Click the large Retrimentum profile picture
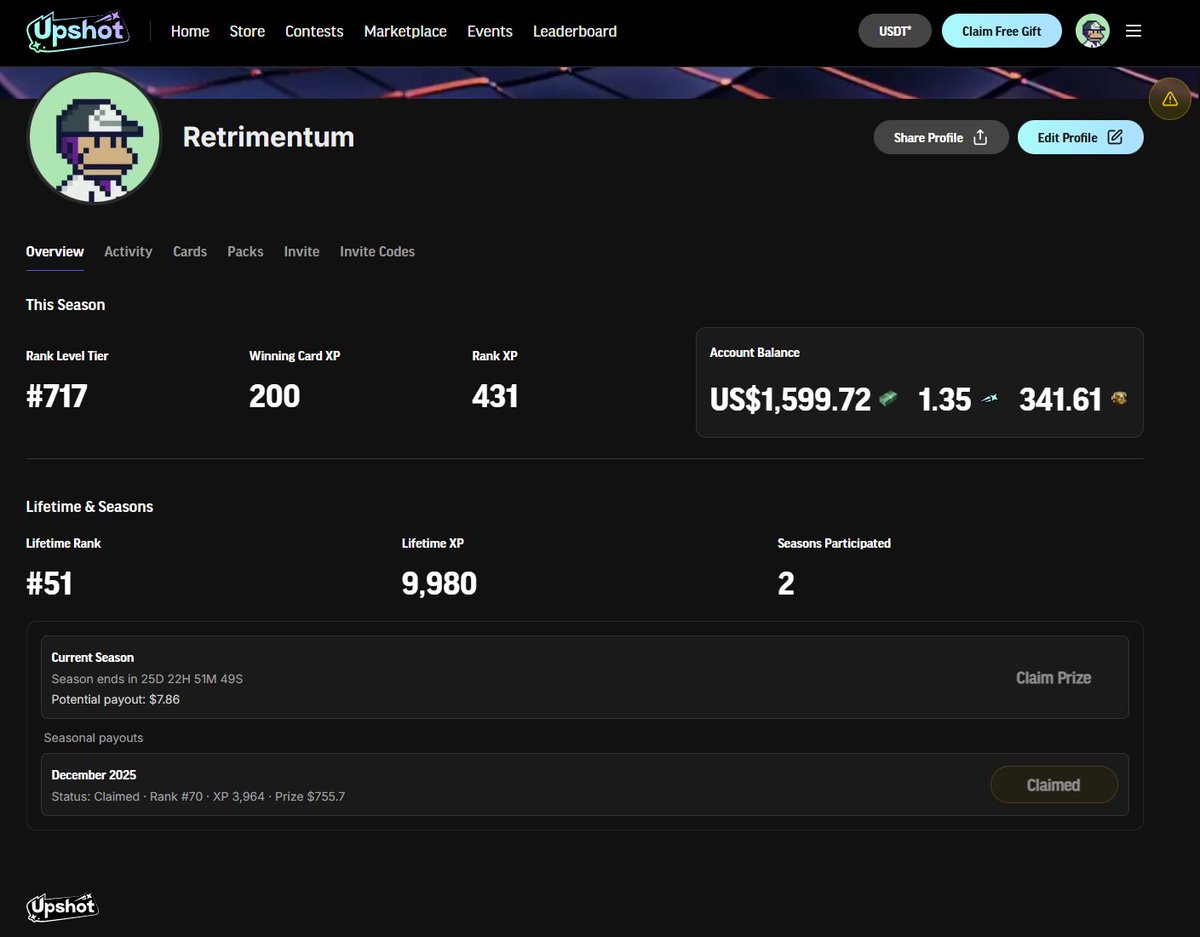The height and width of the screenshot is (937, 1200). 94,137
